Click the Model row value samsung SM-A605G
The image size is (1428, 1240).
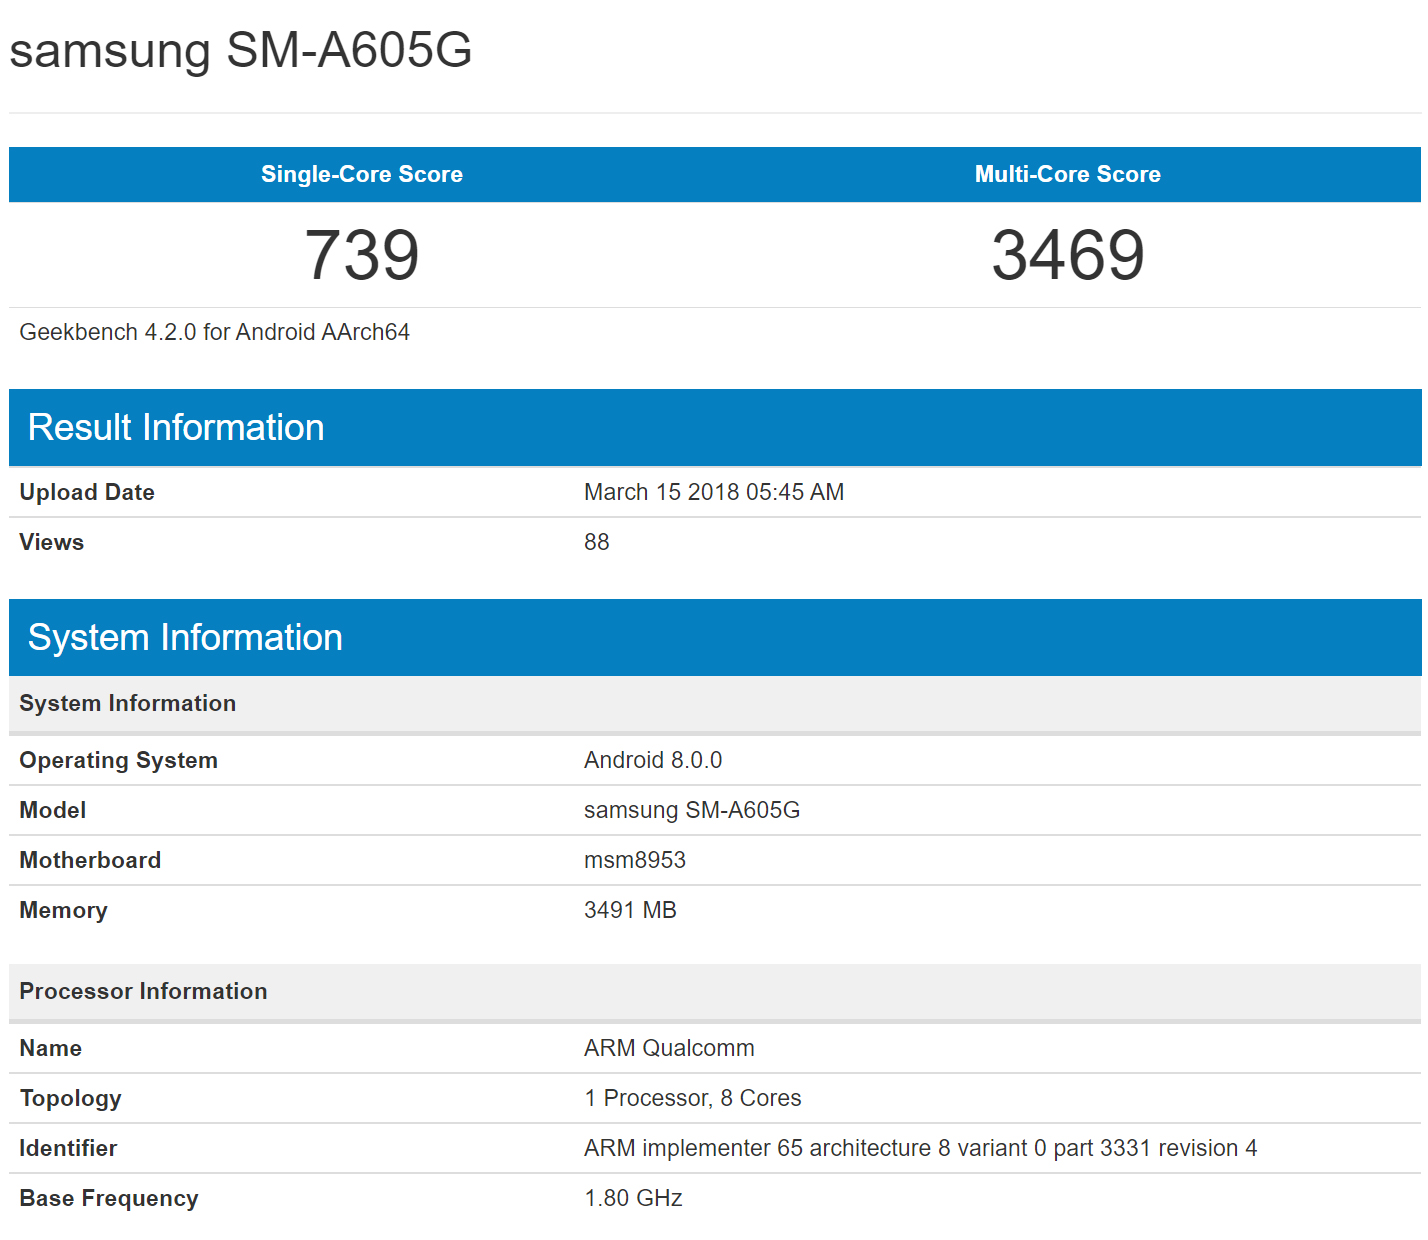pyautogui.click(x=691, y=810)
